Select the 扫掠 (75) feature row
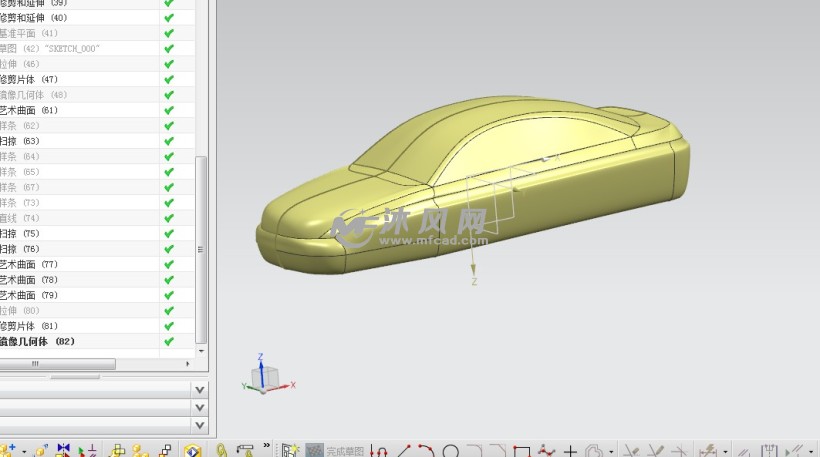This screenshot has height=457, width=820. coord(97,234)
